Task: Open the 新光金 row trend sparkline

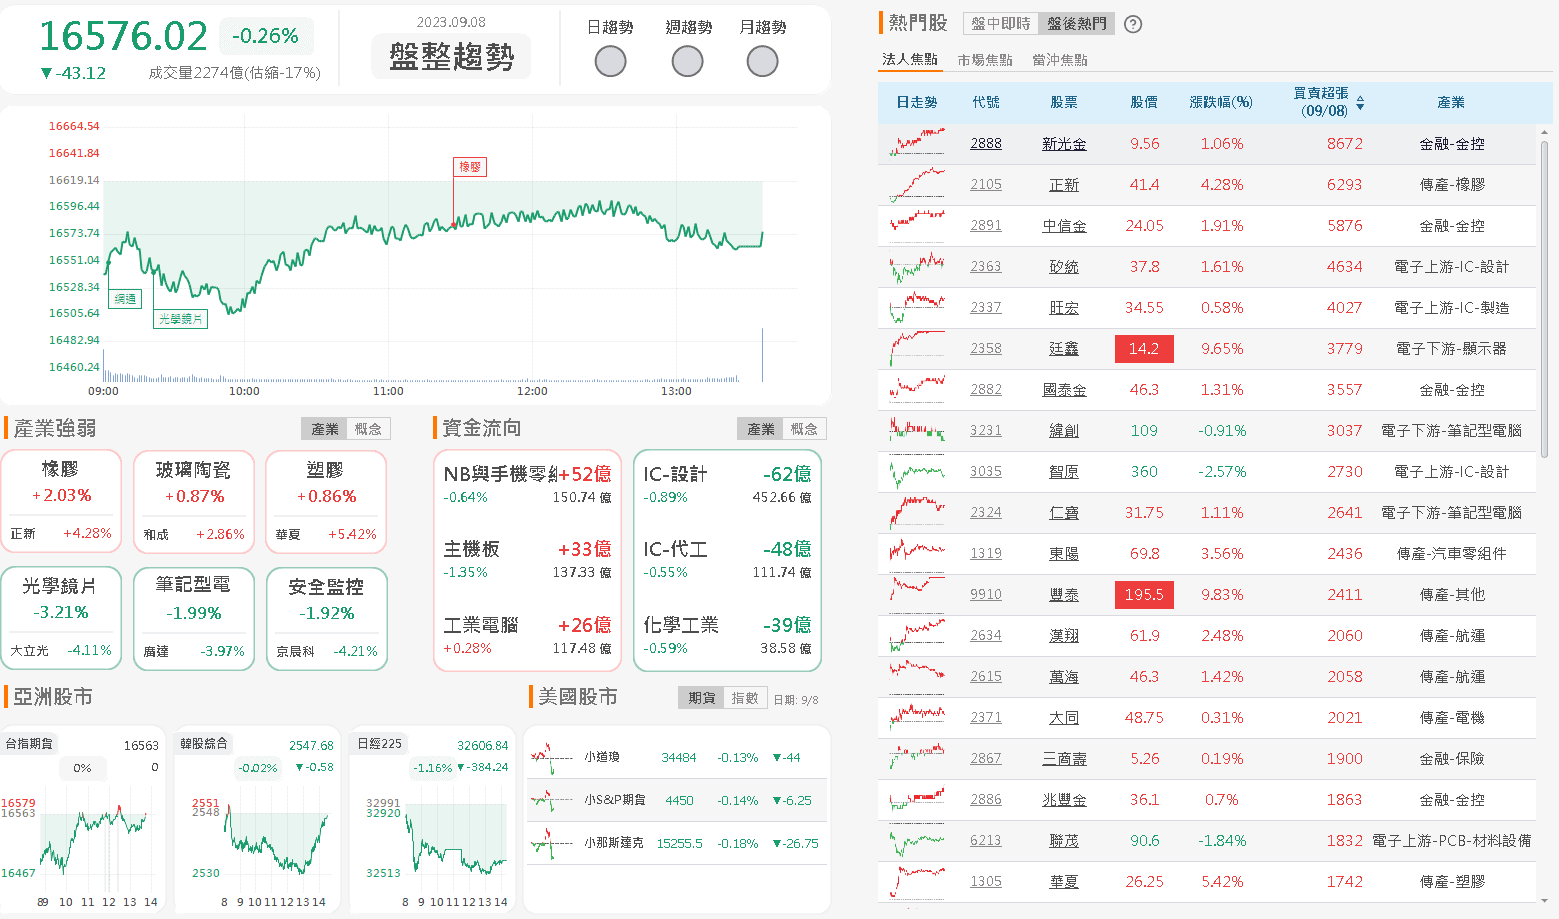Action: (917, 143)
